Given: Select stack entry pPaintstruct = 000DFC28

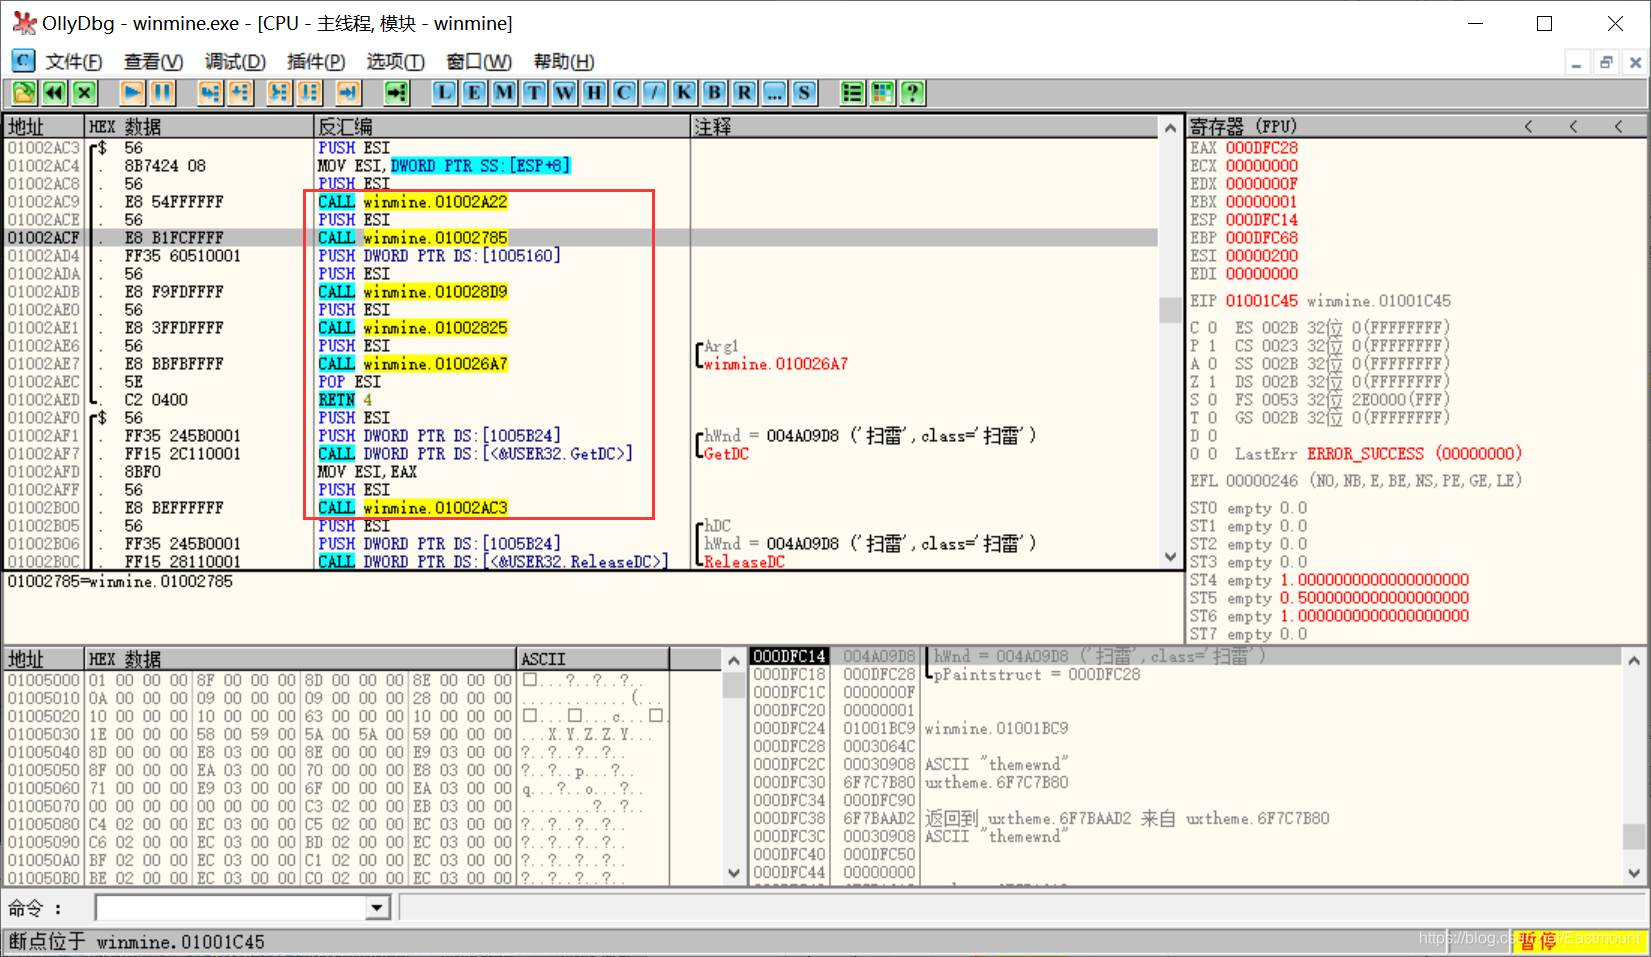Looking at the screenshot, I should point(1037,675).
